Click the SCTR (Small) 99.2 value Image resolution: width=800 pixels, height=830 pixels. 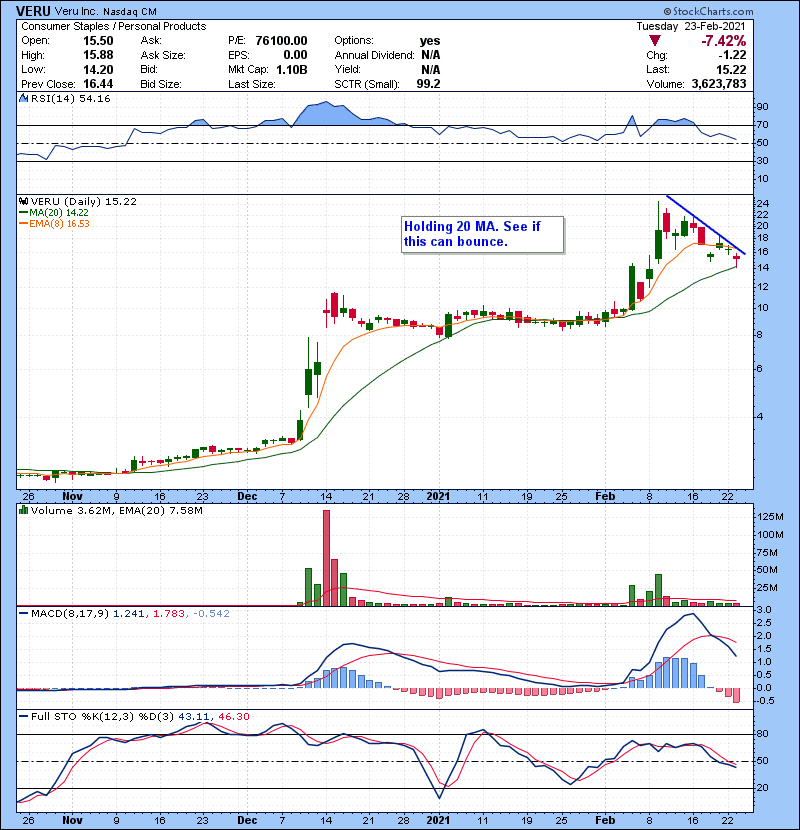tap(428, 84)
